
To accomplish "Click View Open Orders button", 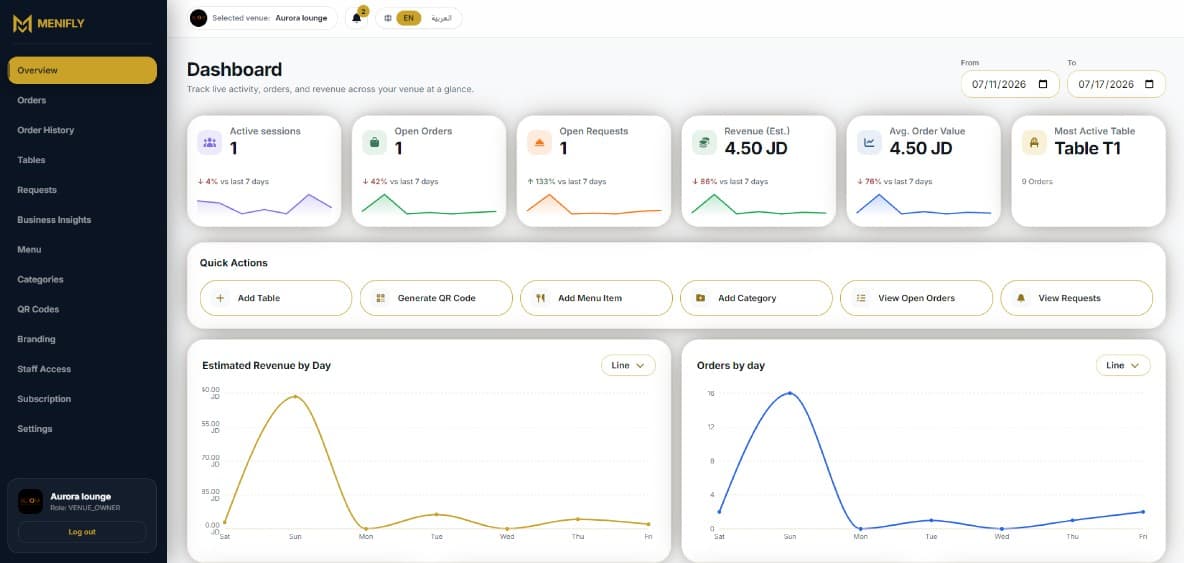I will (916, 298).
